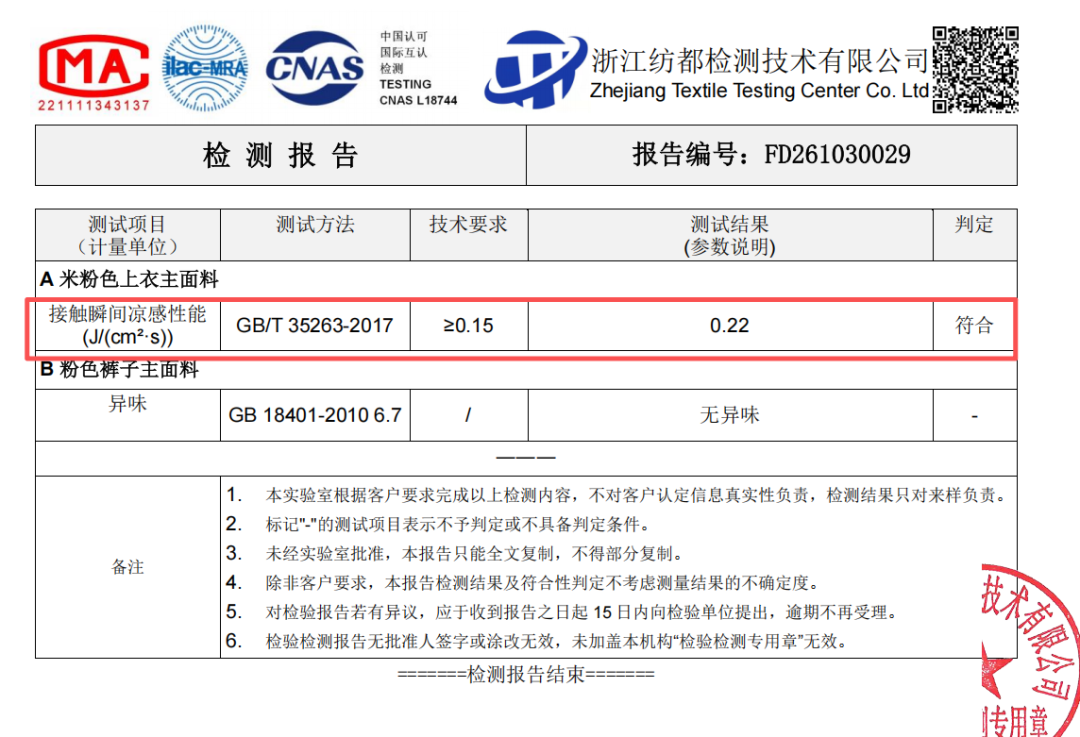Viewport: 1080px width, 737px height.
Task: Click remark 2 starting with "标记"
Action: (x=438, y=525)
